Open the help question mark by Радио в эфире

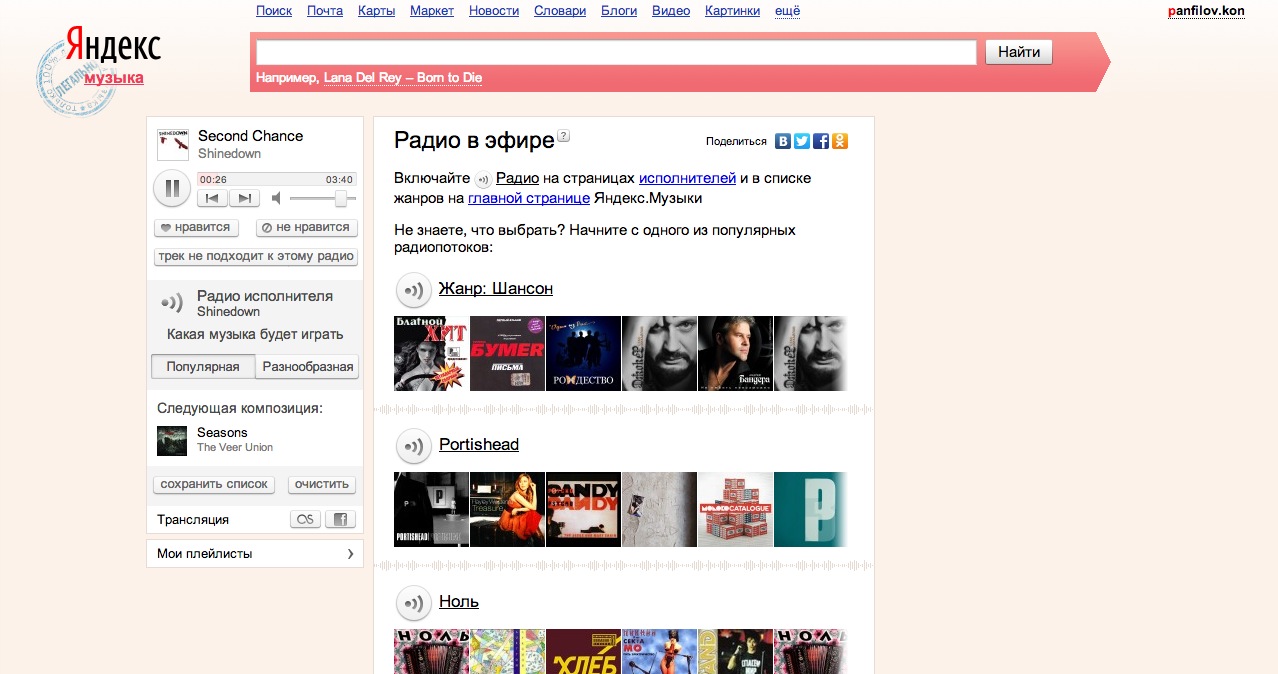(x=564, y=136)
